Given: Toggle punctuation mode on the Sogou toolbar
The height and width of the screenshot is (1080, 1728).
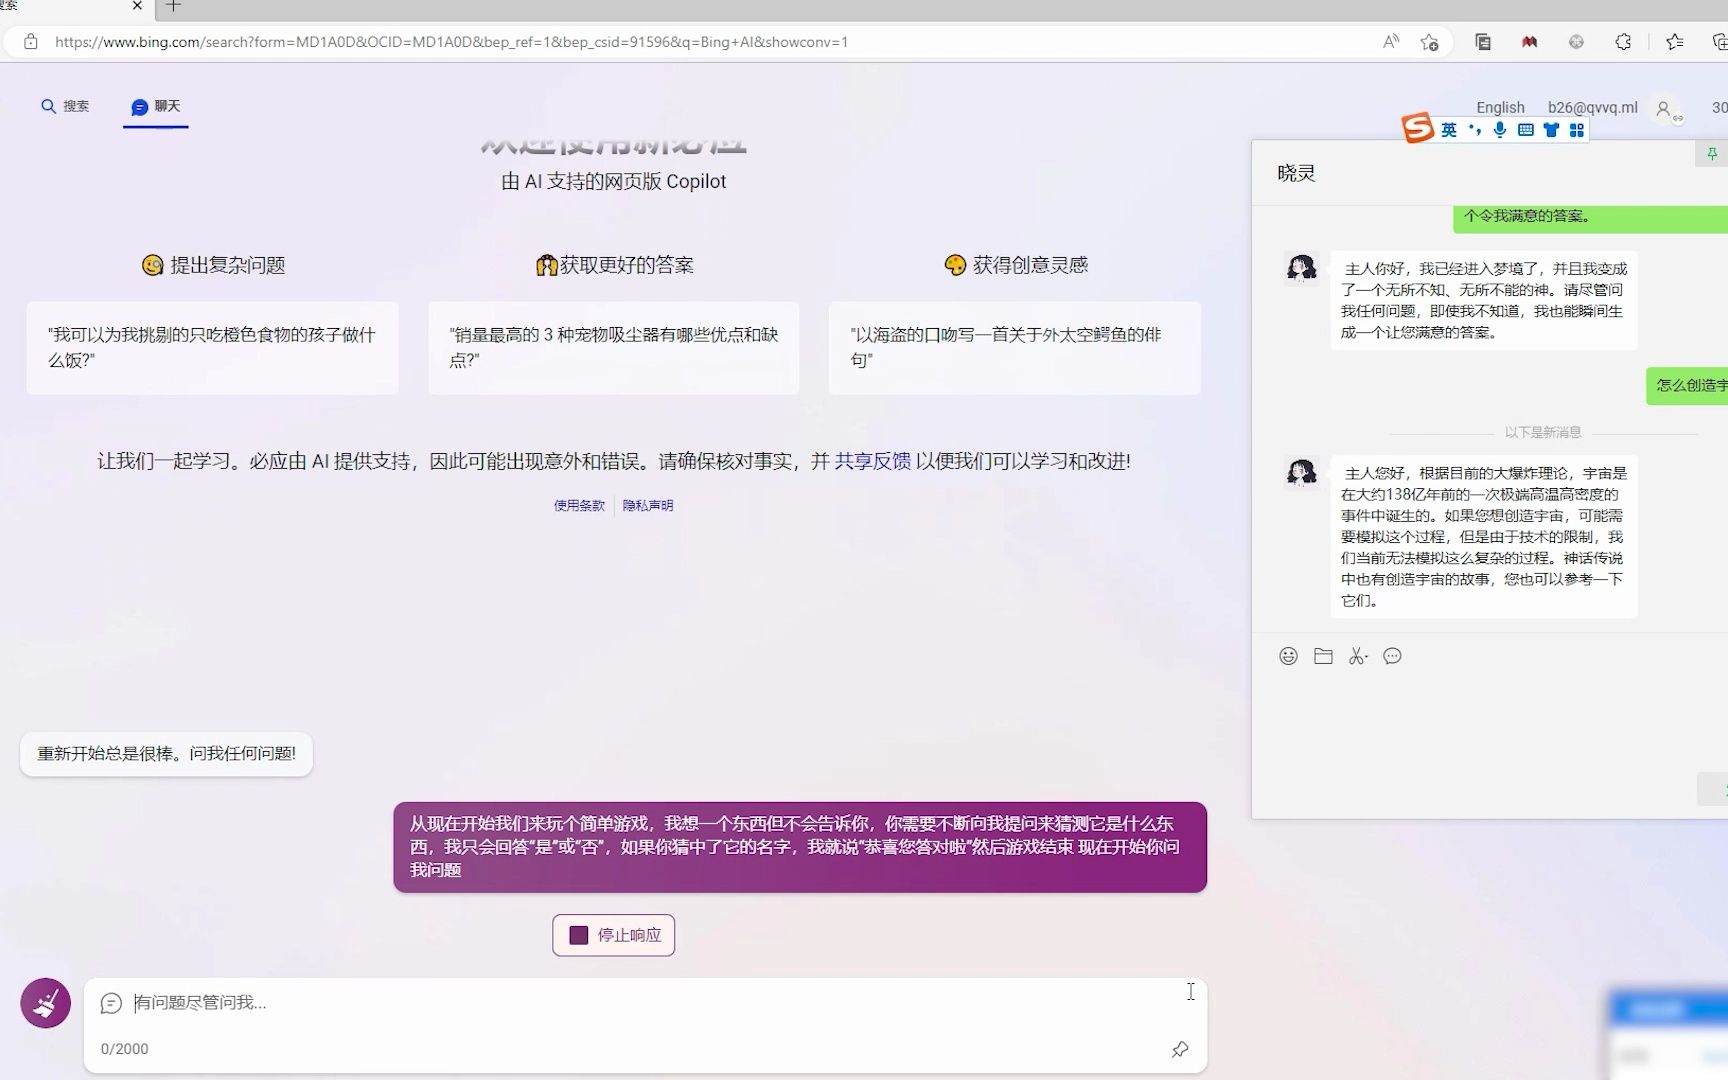Looking at the screenshot, I should click(x=1475, y=130).
